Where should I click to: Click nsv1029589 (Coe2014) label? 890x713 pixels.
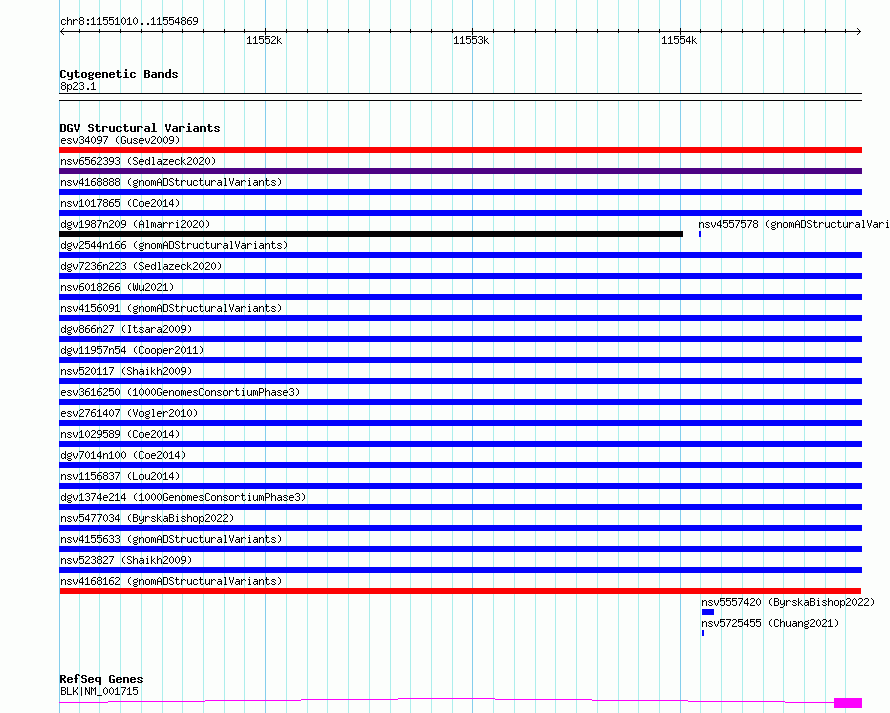click(x=120, y=434)
